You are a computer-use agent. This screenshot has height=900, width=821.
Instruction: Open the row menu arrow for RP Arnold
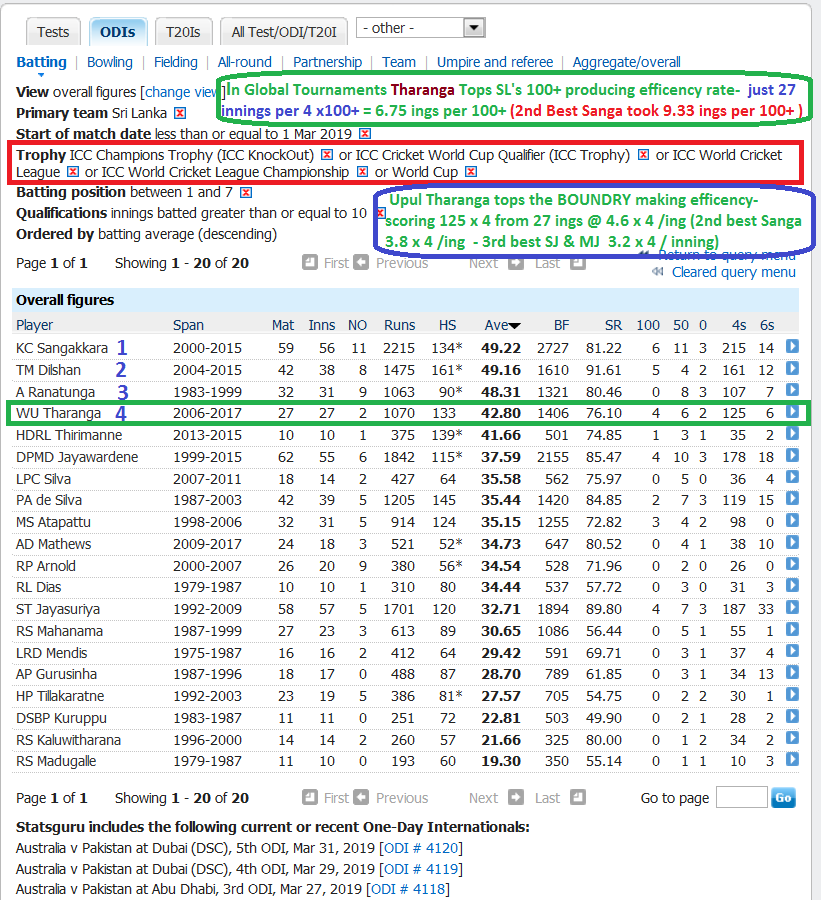(792, 564)
